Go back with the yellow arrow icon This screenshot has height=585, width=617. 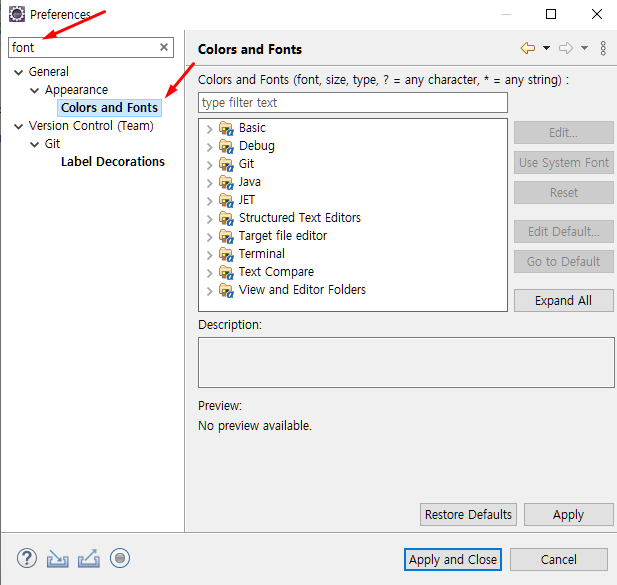pyautogui.click(x=528, y=48)
